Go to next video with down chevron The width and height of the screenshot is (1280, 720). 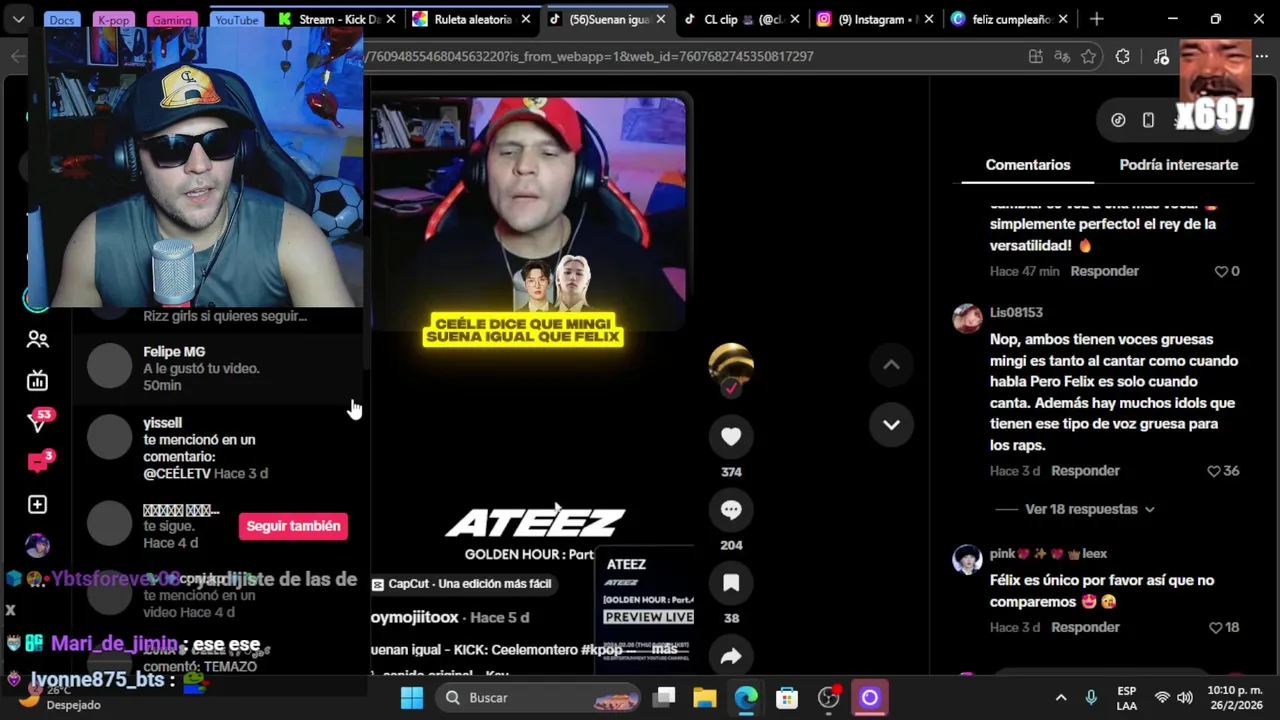pyautogui.click(x=891, y=425)
